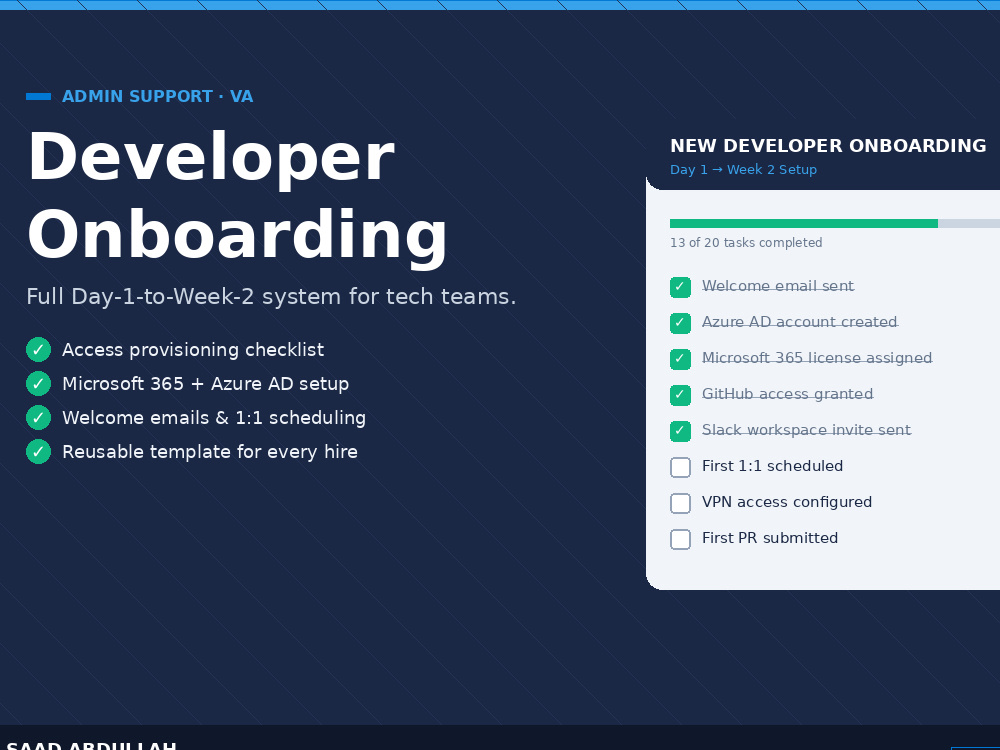This screenshot has width=1000, height=750.
Task: Click the green tick beside Welcome emails & 1:1 scheduling
Action: (x=38, y=418)
